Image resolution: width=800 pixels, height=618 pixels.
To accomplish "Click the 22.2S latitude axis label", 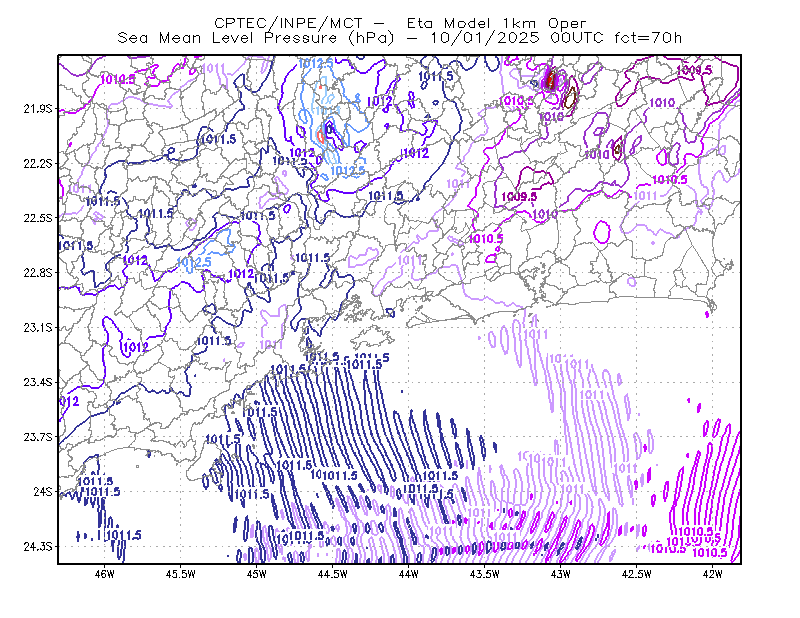I will 38,163.
